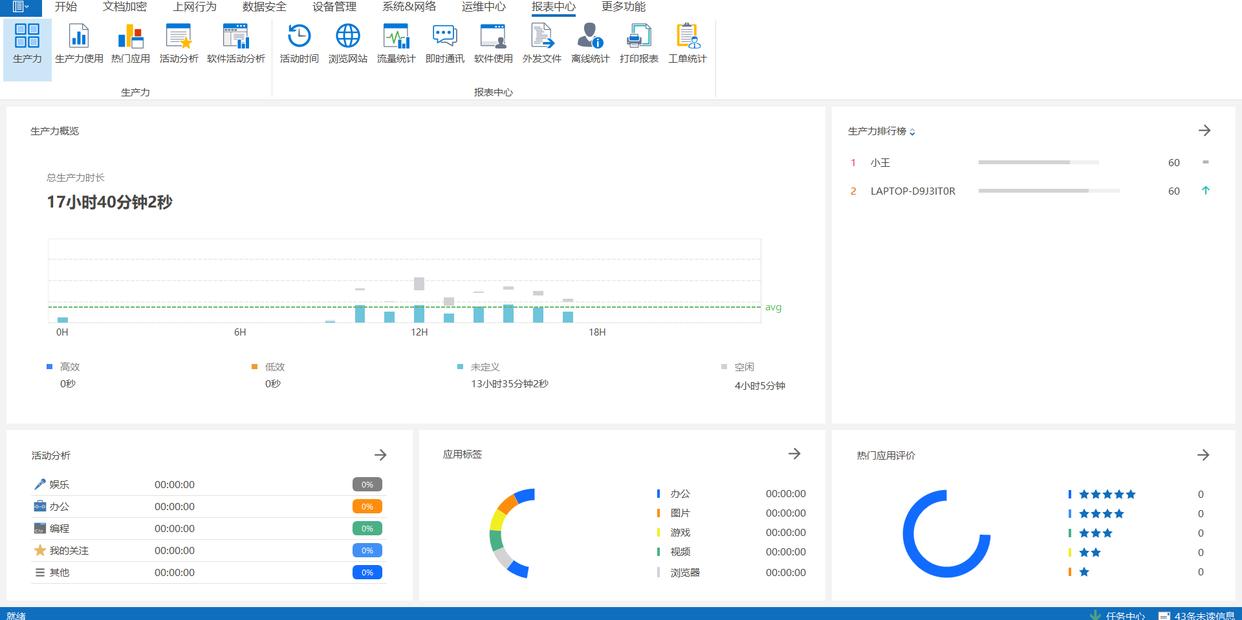Open the application menu dropdown at top-left
The width and height of the screenshot is (1242, 620).
coord(20,7)
